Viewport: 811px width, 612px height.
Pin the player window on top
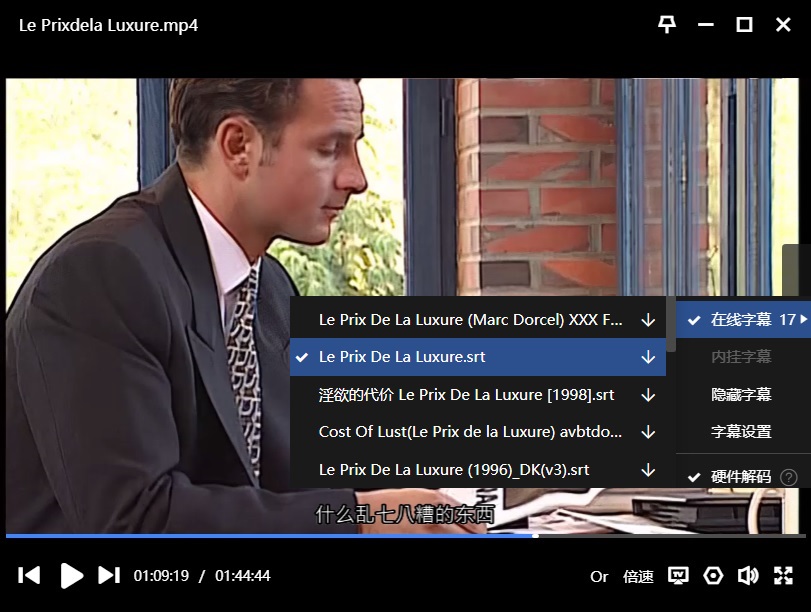coord(667,25)
